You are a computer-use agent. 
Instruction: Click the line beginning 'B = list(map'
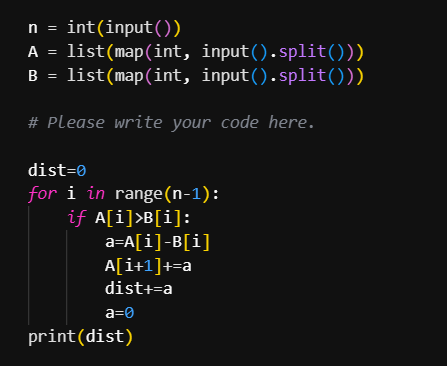pos(196,76)
